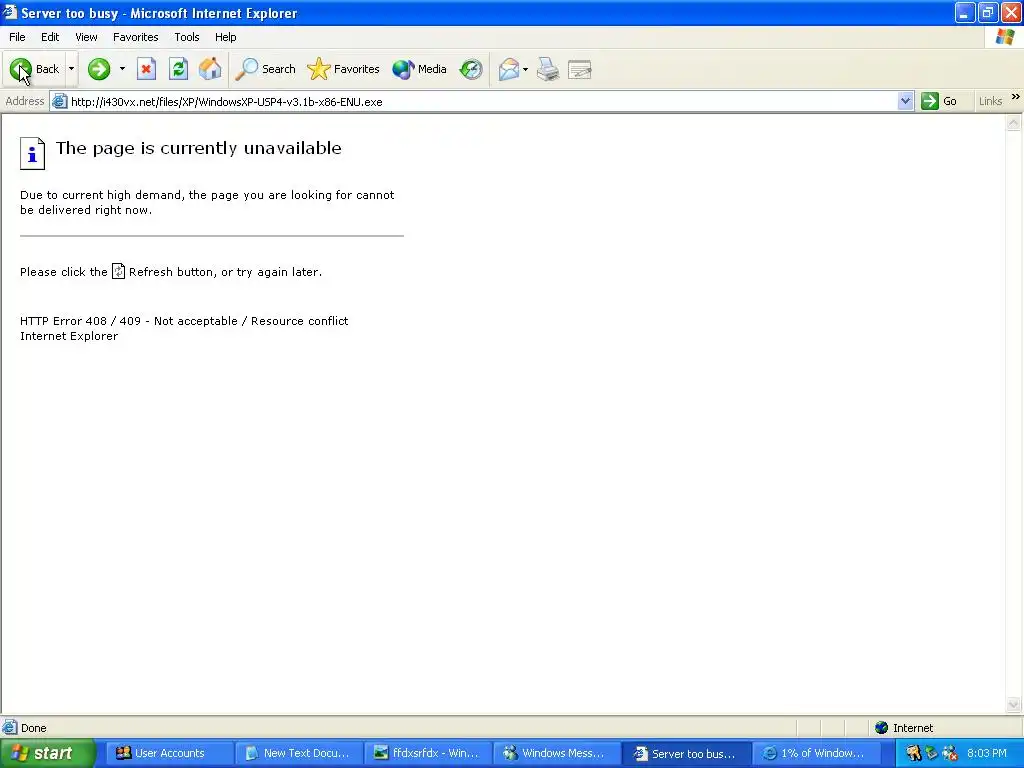This screenshot has height=768, width=1024.
Task: Click the Refresh toolbar button
Action: point(178,69)
